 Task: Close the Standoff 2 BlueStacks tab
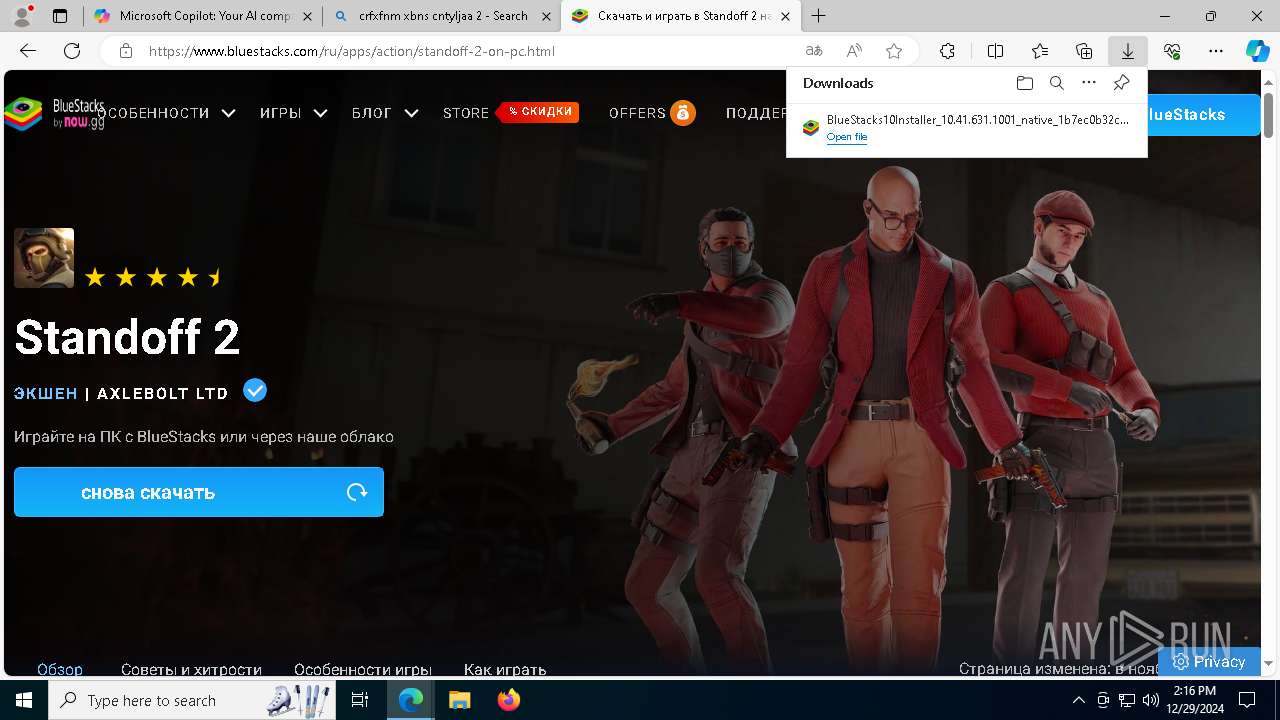(x=786, y=16)
